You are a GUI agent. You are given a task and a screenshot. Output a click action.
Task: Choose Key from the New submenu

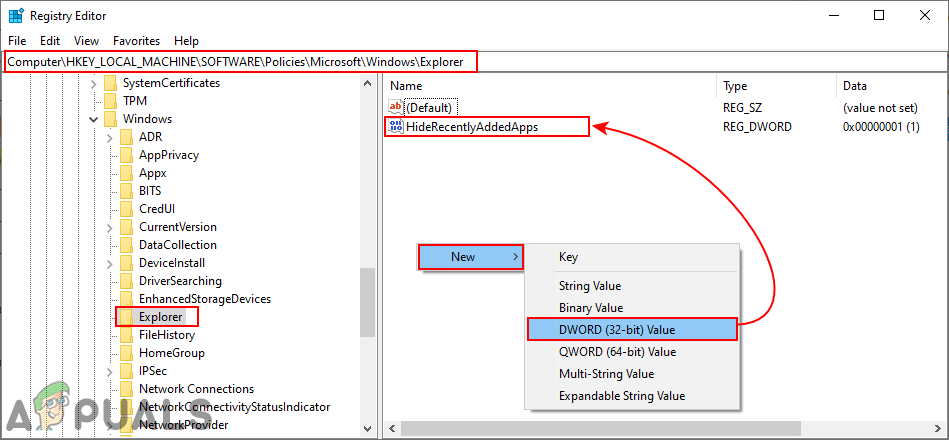[631, 257]
